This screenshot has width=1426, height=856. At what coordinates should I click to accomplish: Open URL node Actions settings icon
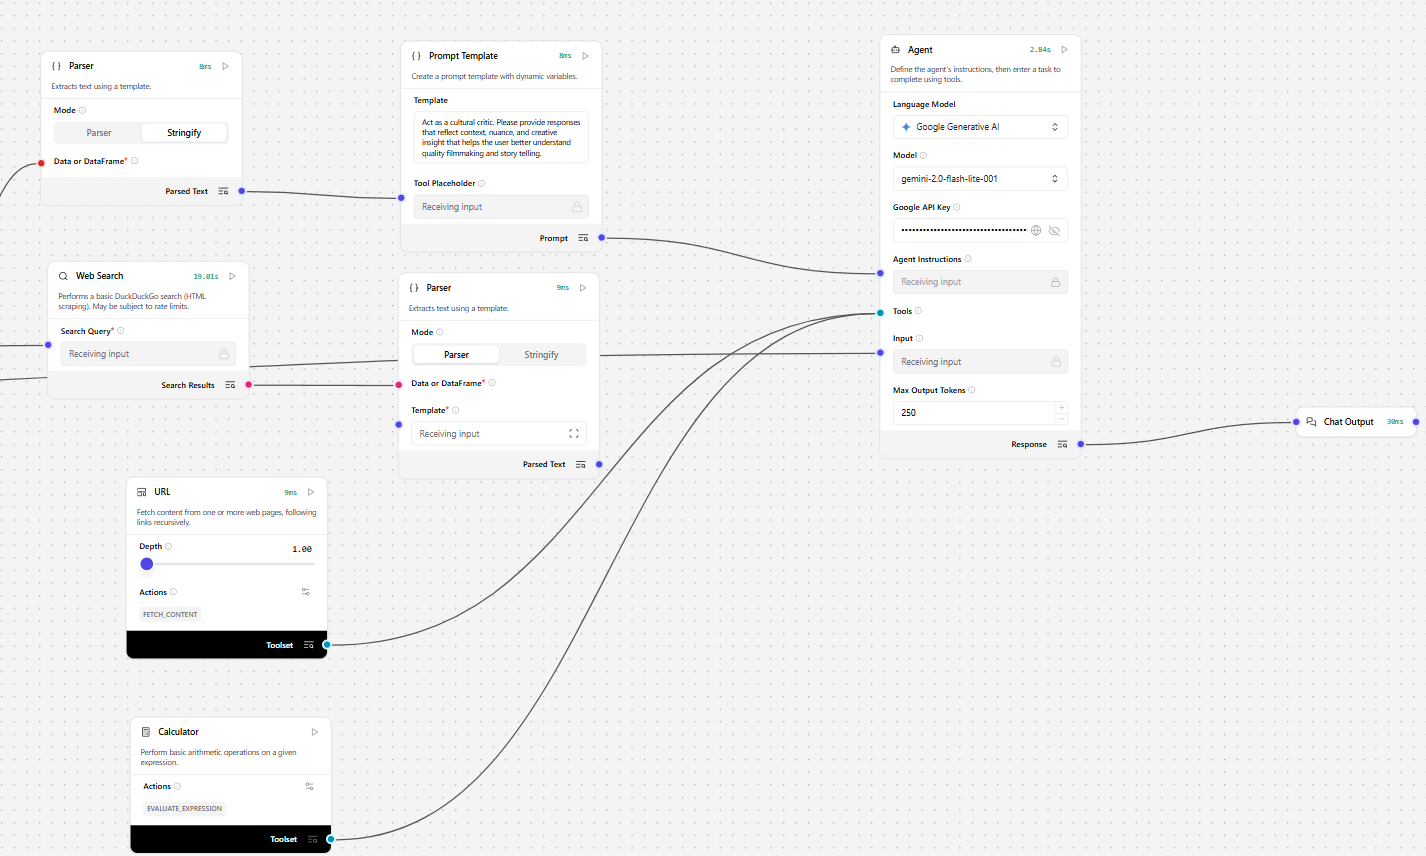pyautogui.click(x=305, y=592)
